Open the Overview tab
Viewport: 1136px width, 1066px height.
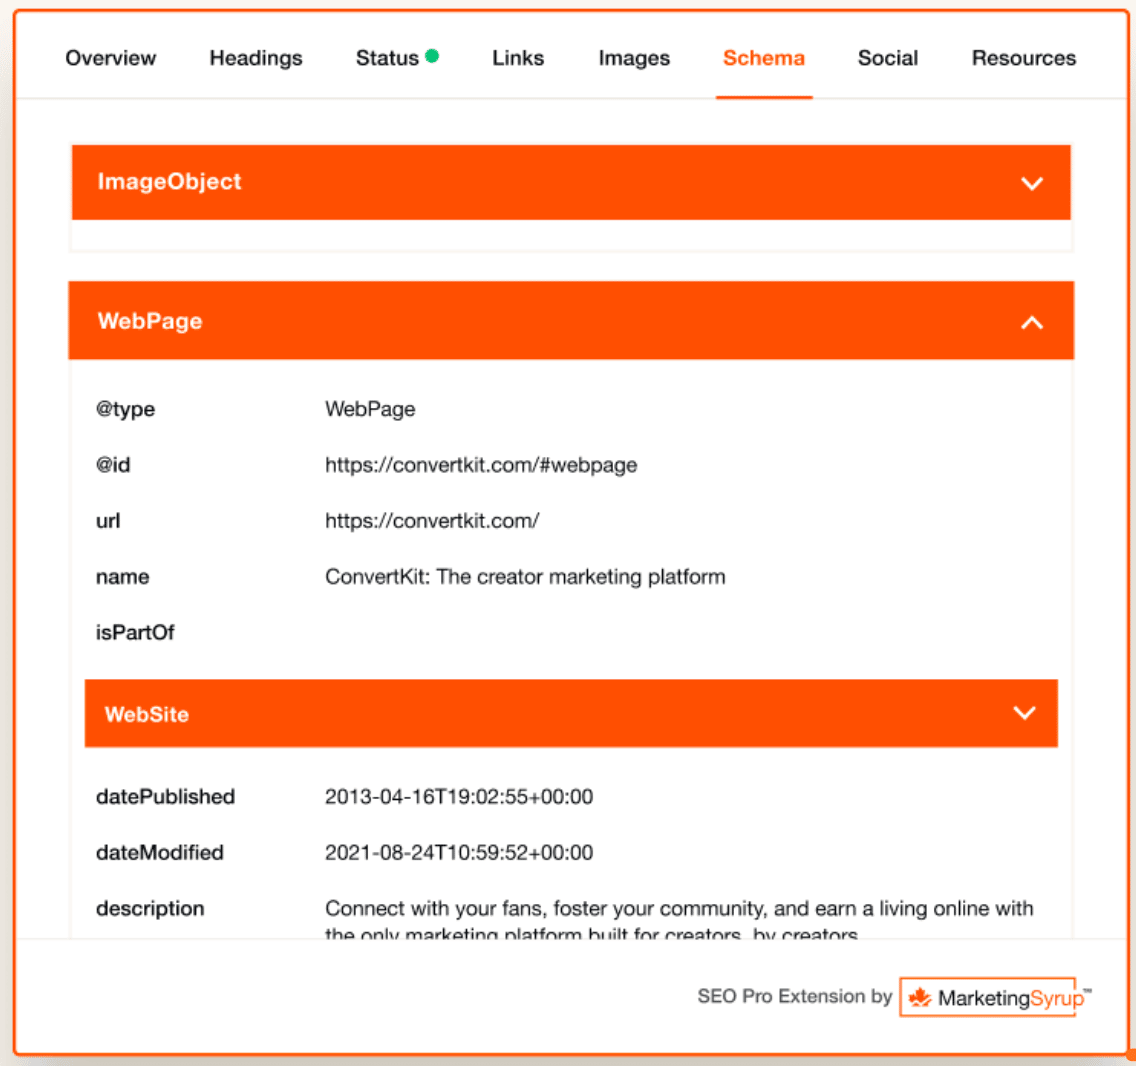110,58
